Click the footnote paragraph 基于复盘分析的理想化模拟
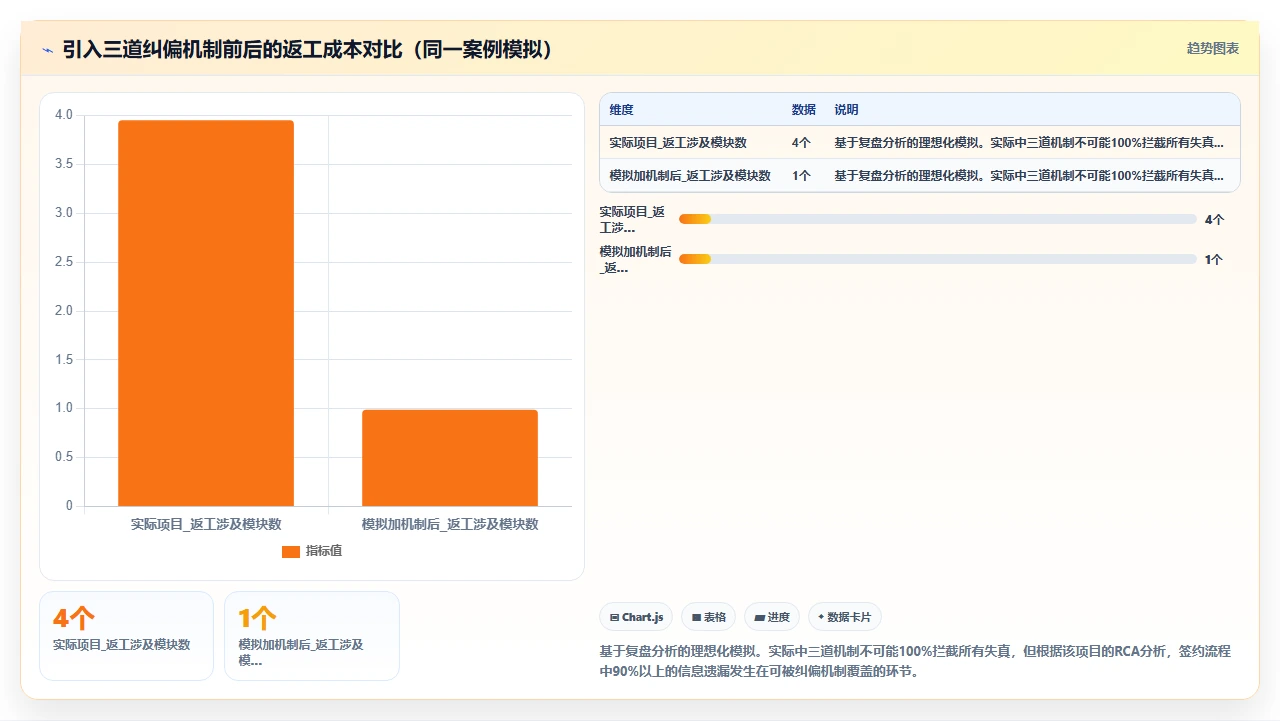This screenshot has width=1280, height=721. (x=915, y=661)
